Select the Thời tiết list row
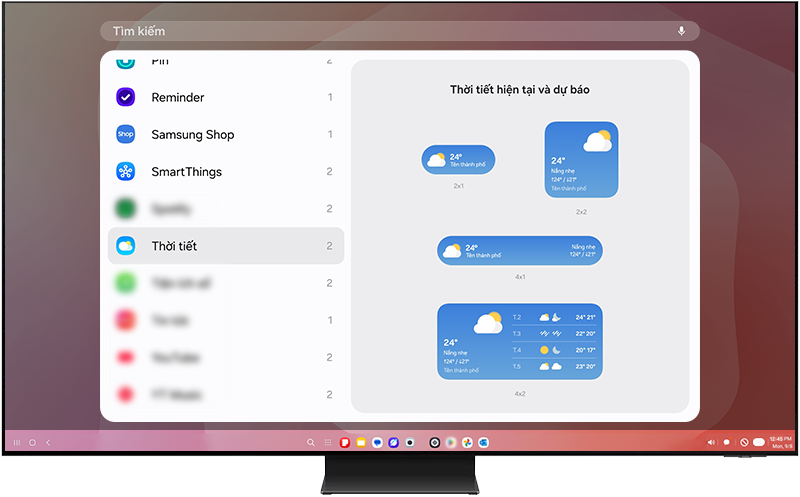 (226, 246)
